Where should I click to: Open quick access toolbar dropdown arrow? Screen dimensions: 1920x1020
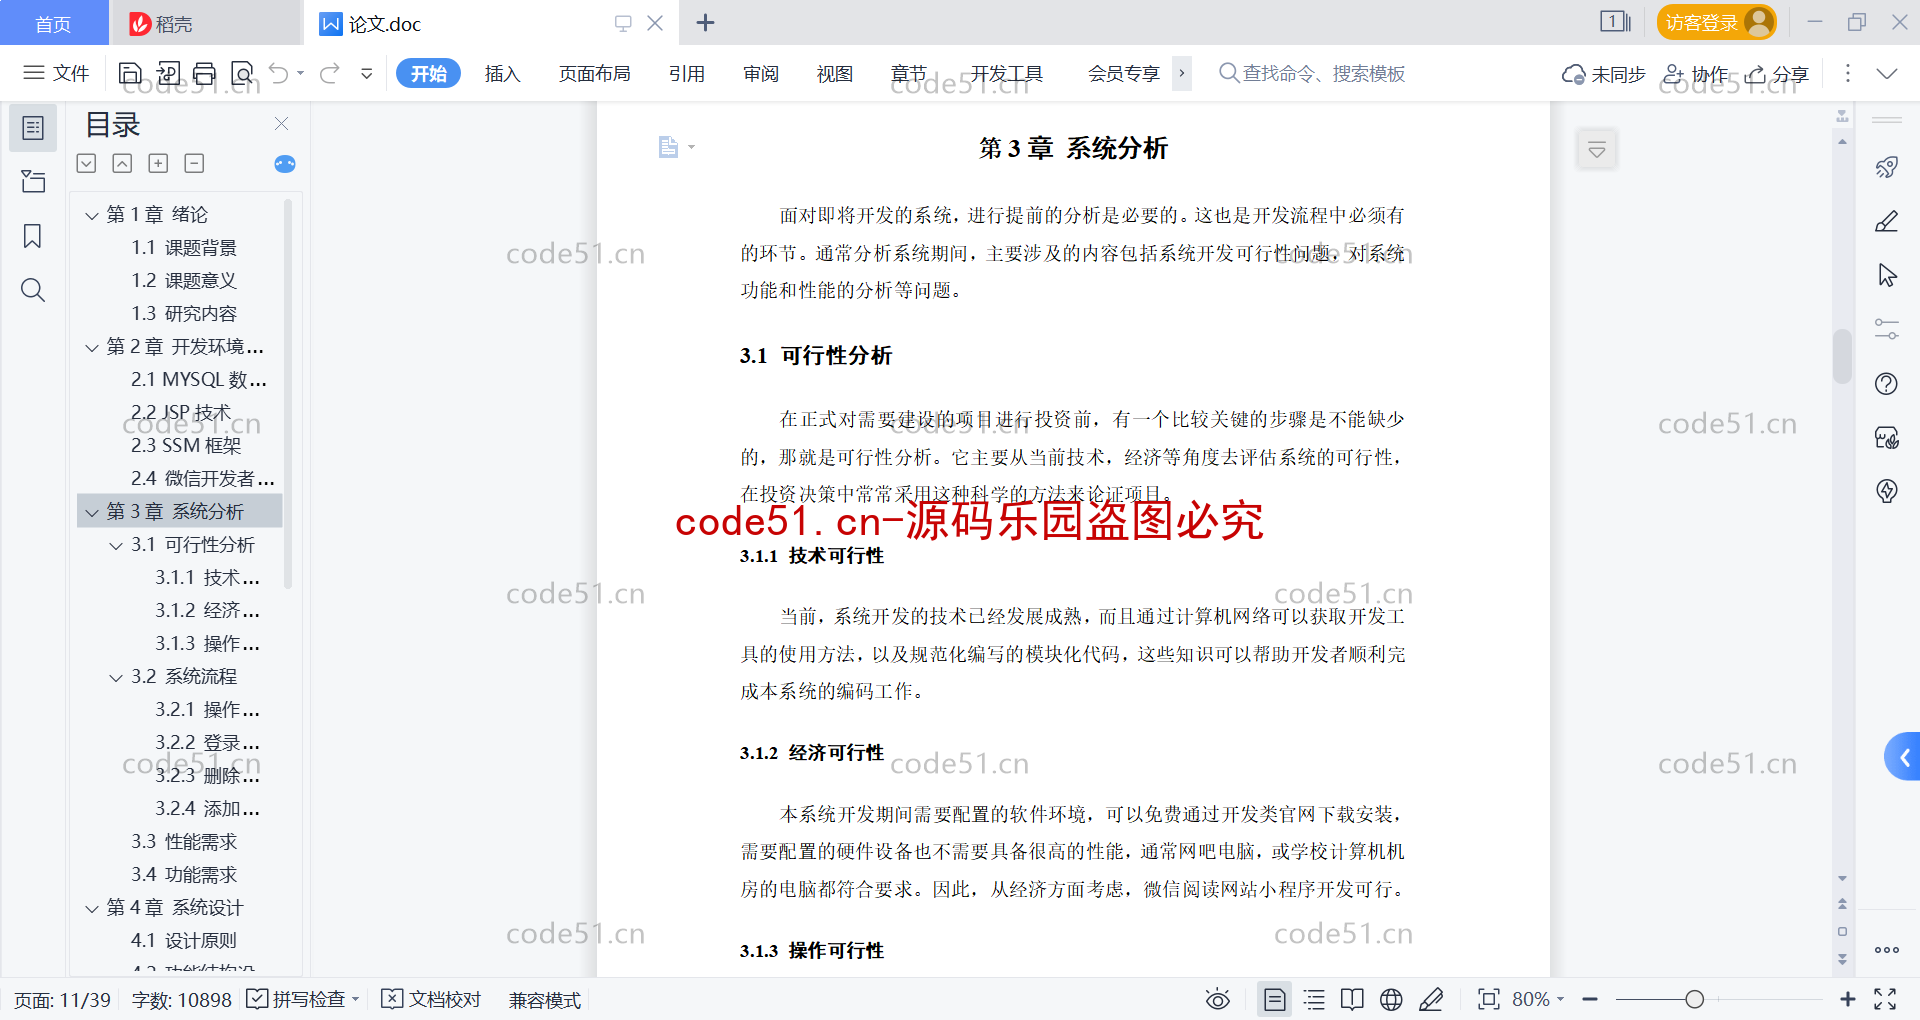(x=367, y=73)
